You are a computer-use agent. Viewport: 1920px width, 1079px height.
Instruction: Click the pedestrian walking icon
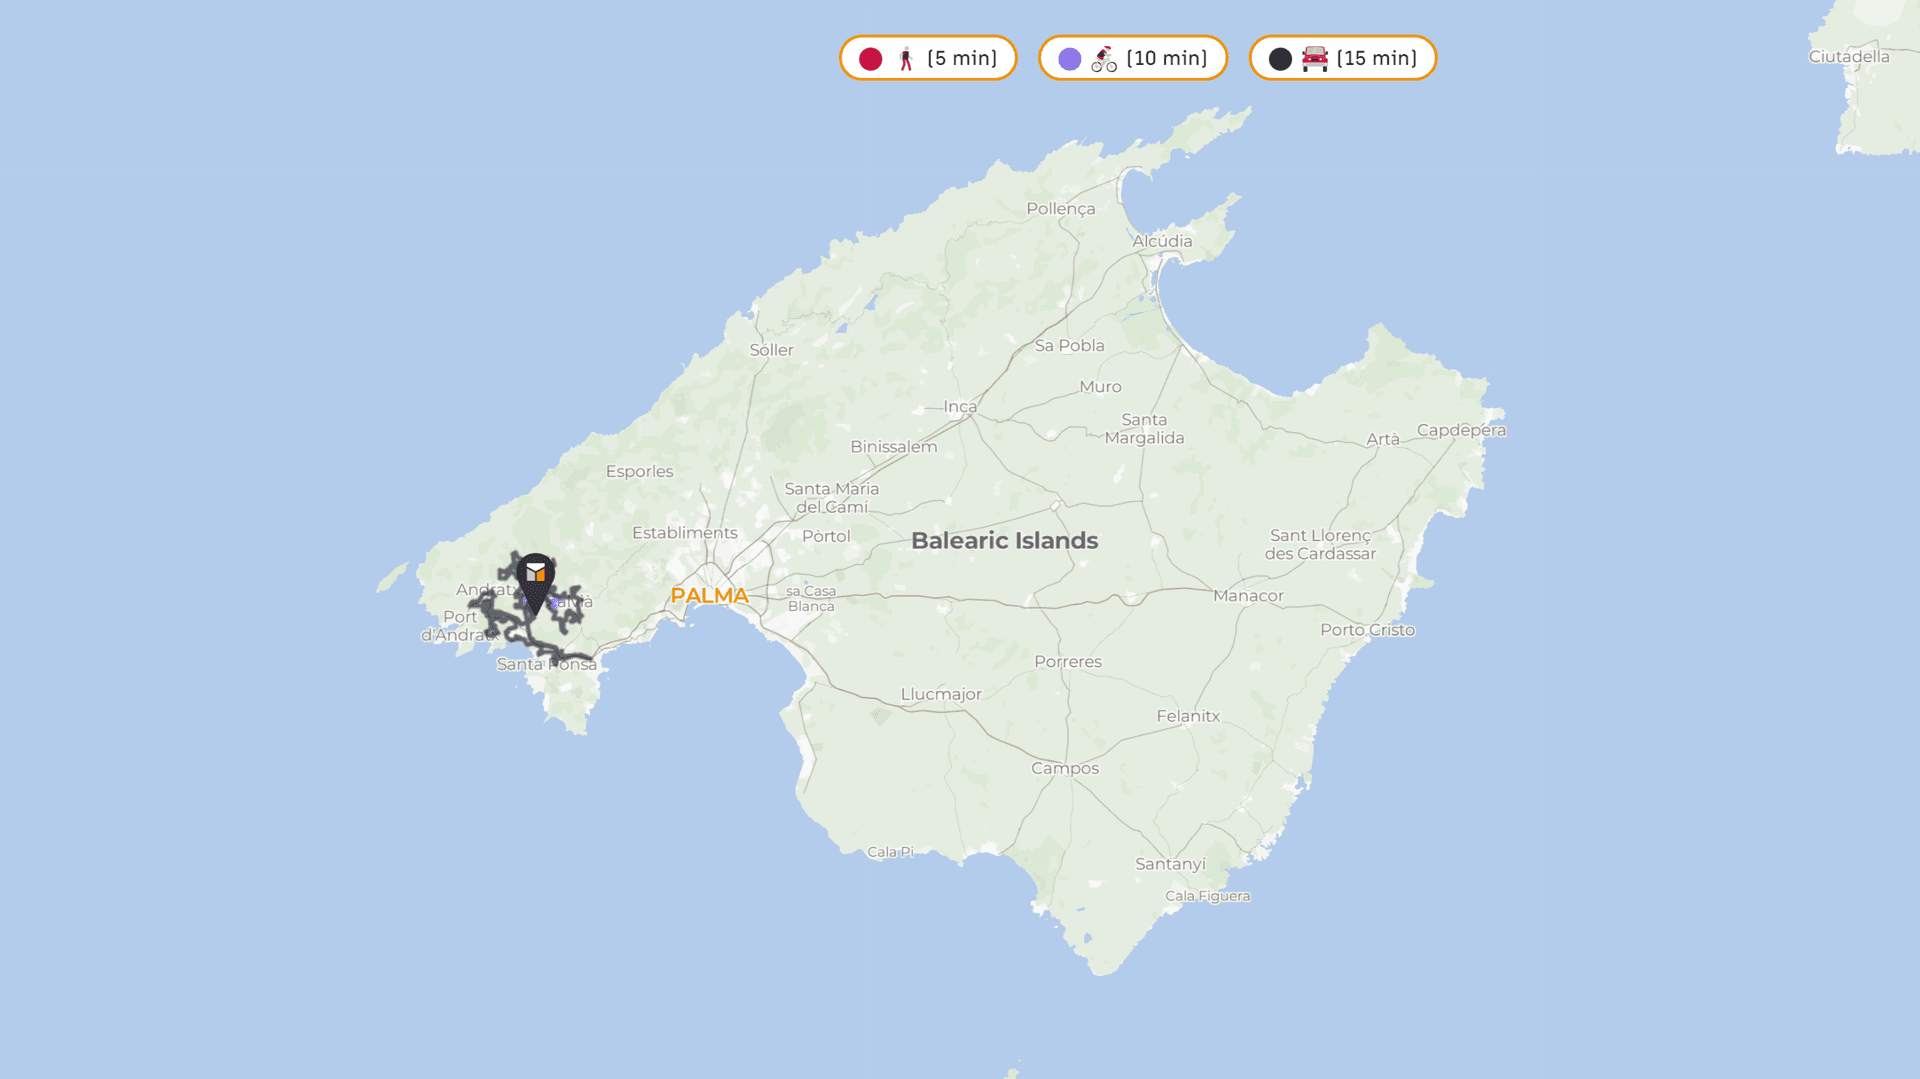pyautogui.click(x=906, y=59)
